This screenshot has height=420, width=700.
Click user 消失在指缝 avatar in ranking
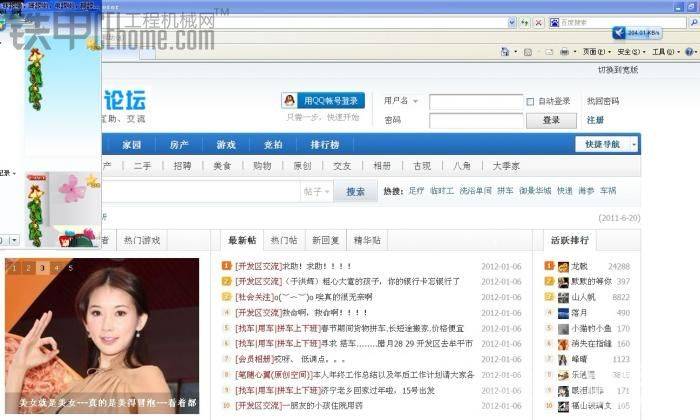(563, 344)
